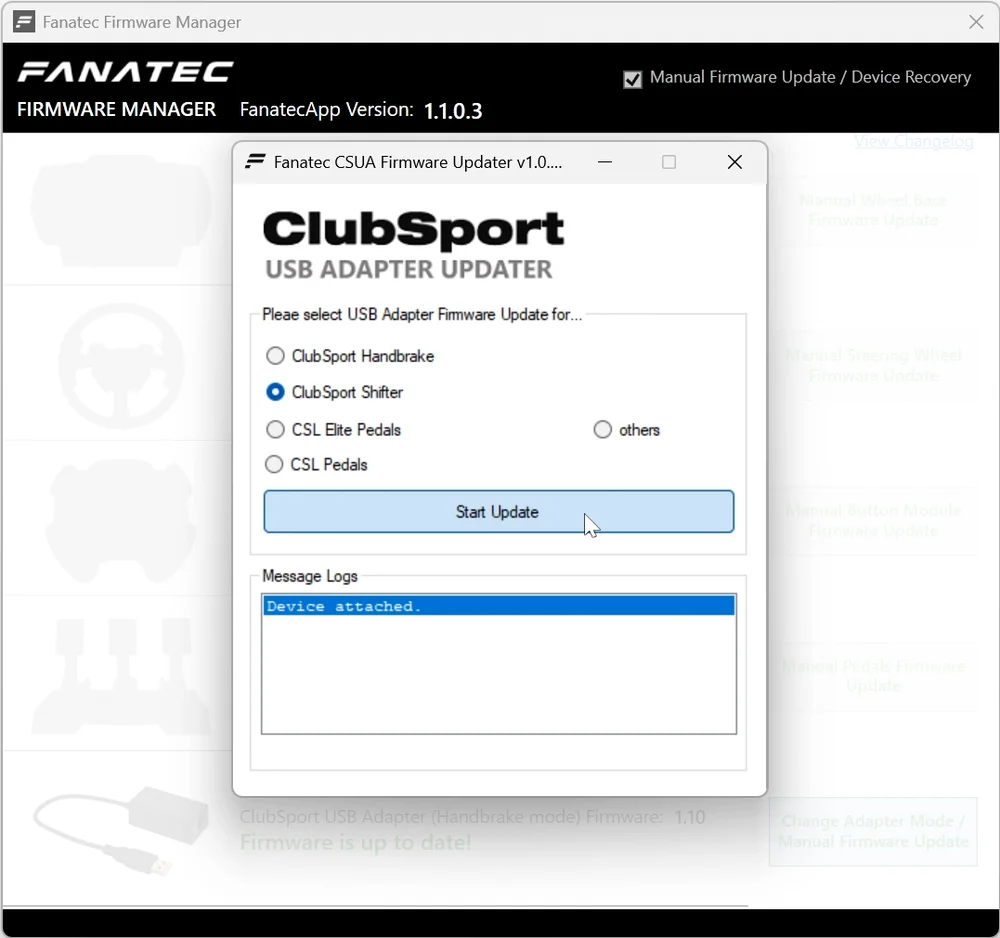The width and height of the screenshot is (1000, 938).
Task: Click the wheel base device icon
Action: [x=120, y=210]
